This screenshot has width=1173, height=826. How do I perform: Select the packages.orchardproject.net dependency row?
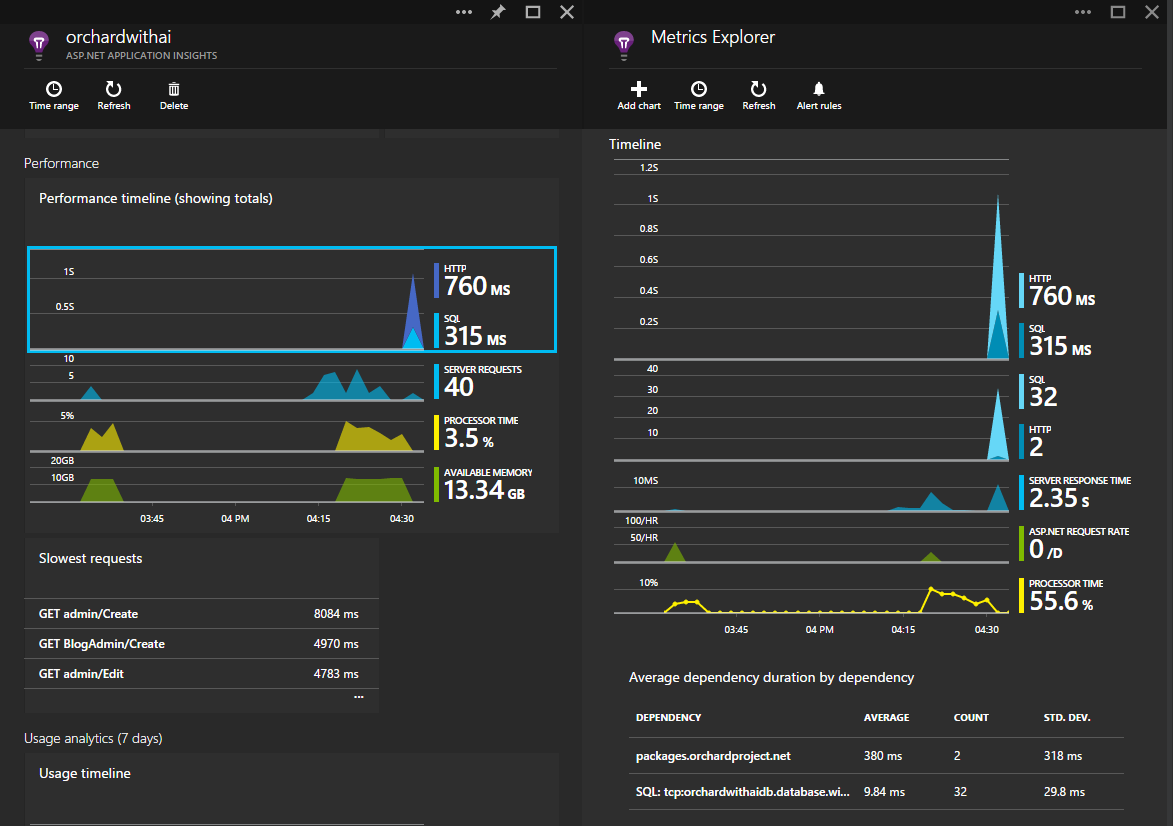(x=876, y=756)
